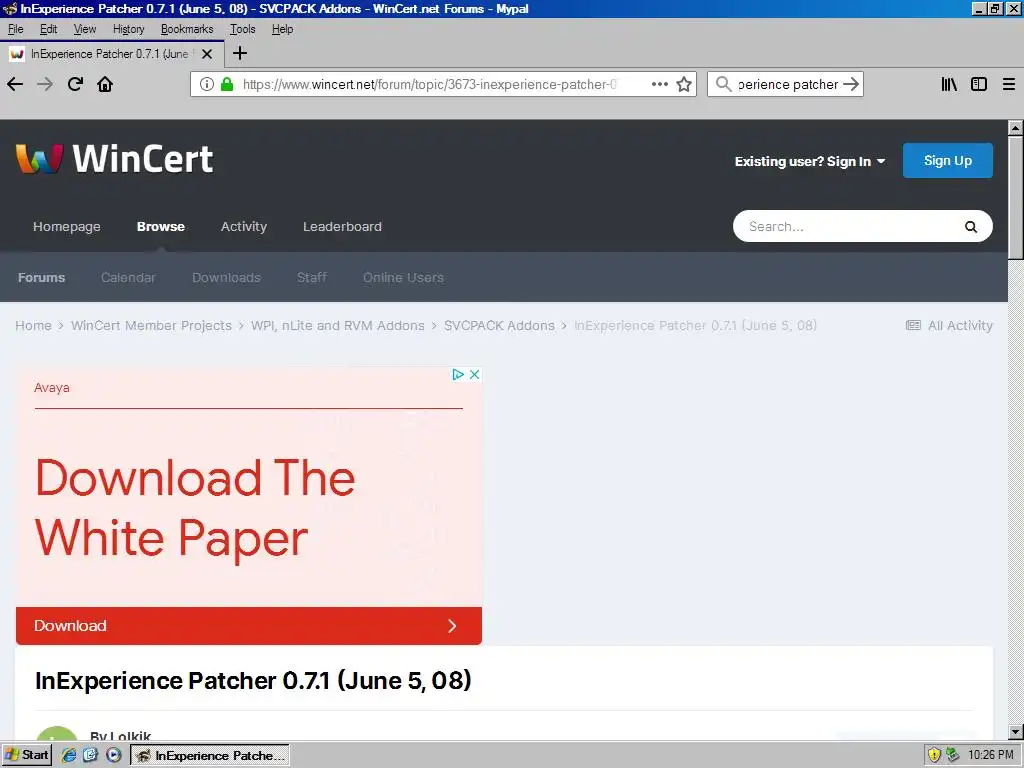Click the Download The White Paper ad
The image size is (1024, 768).
point(195,508)
